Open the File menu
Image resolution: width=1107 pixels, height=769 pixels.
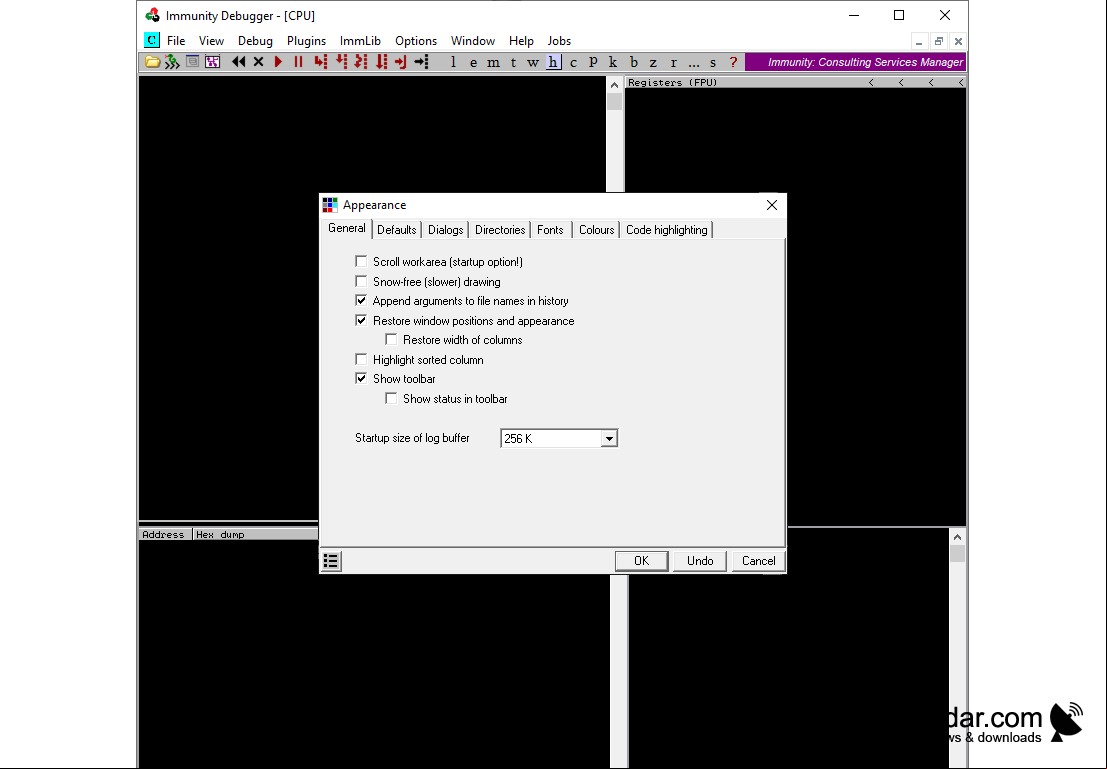click(176, 41)
